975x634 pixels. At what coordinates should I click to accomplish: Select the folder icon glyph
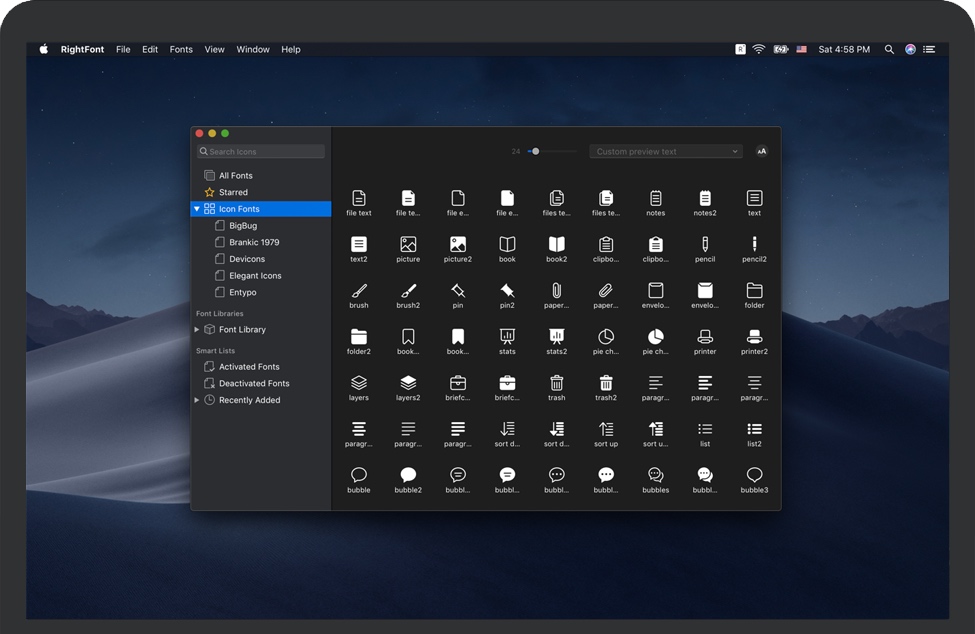[754, 291]
